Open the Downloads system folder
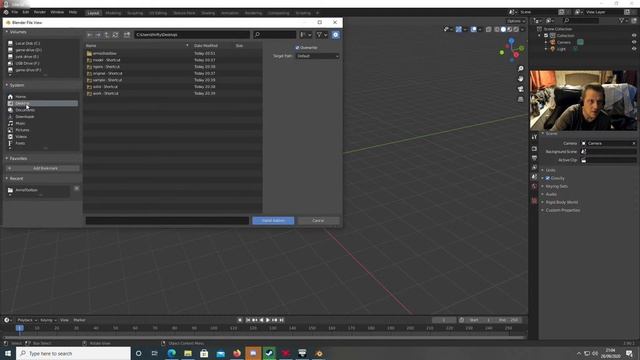 24,117
